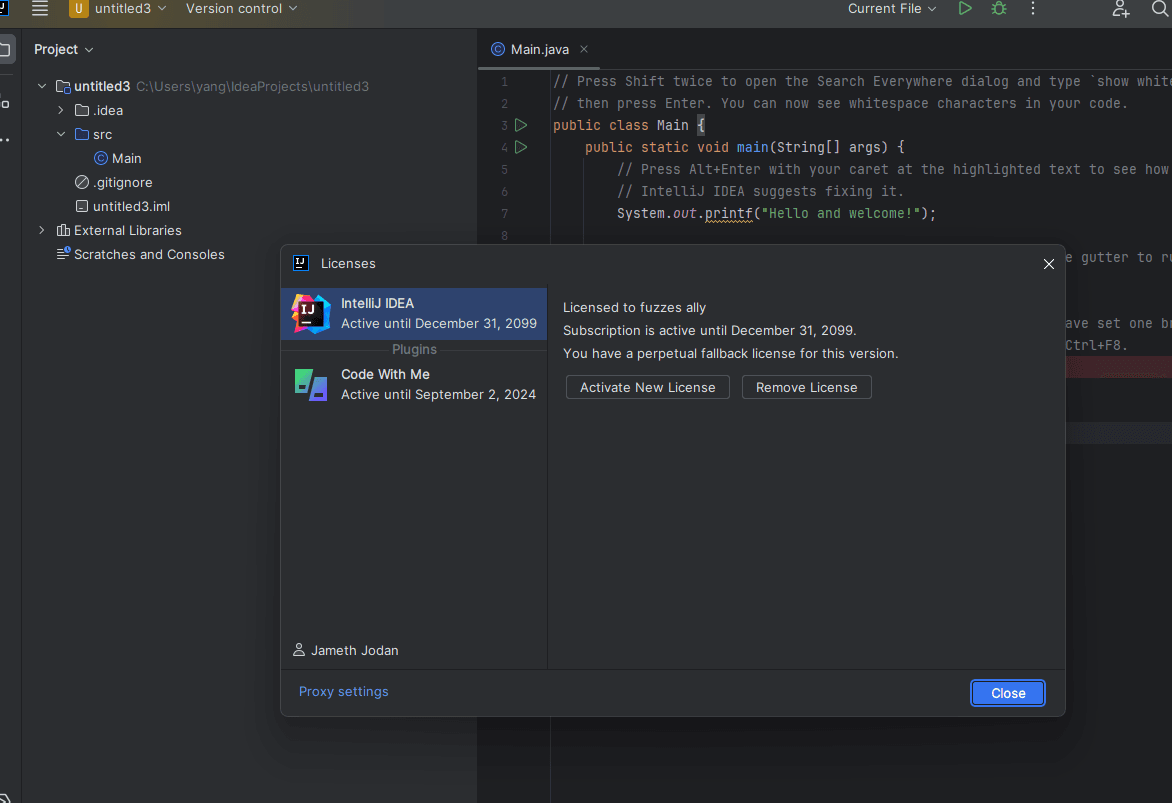Click Remove License button
Image resolution: width=1172 pixels, height=803 pixels.
pos(806,387)
